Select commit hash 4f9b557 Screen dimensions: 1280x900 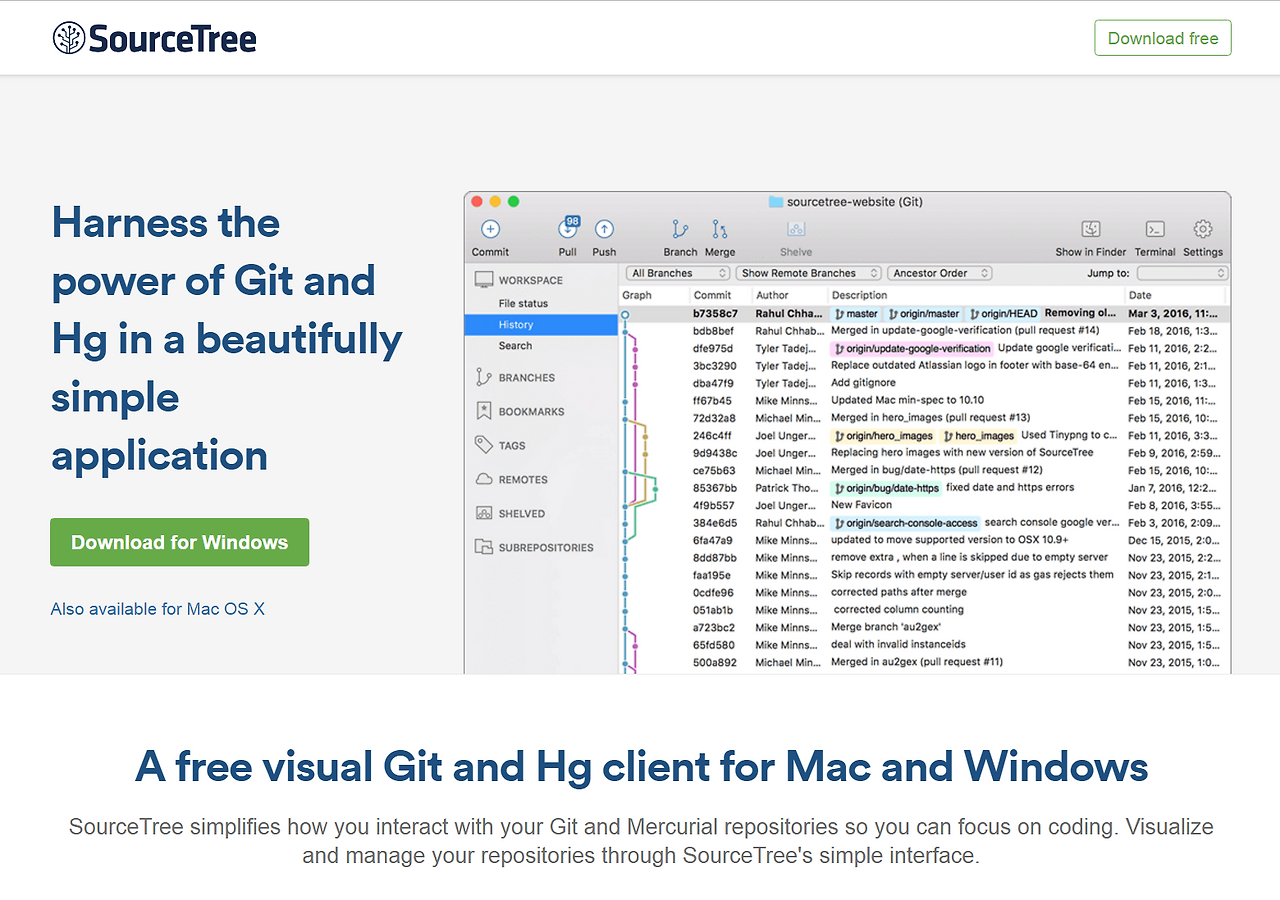(x=714, y=506)
